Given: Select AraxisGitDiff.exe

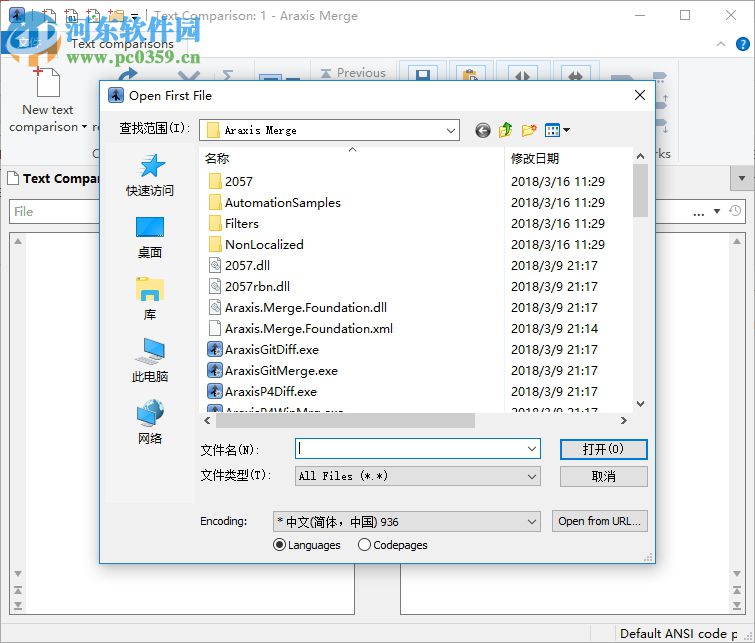Looking at the screenshot, I should [263, 350].
